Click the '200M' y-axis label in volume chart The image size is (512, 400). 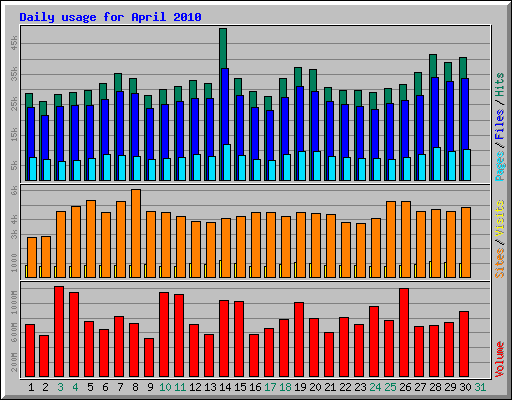tap(14, 362)
